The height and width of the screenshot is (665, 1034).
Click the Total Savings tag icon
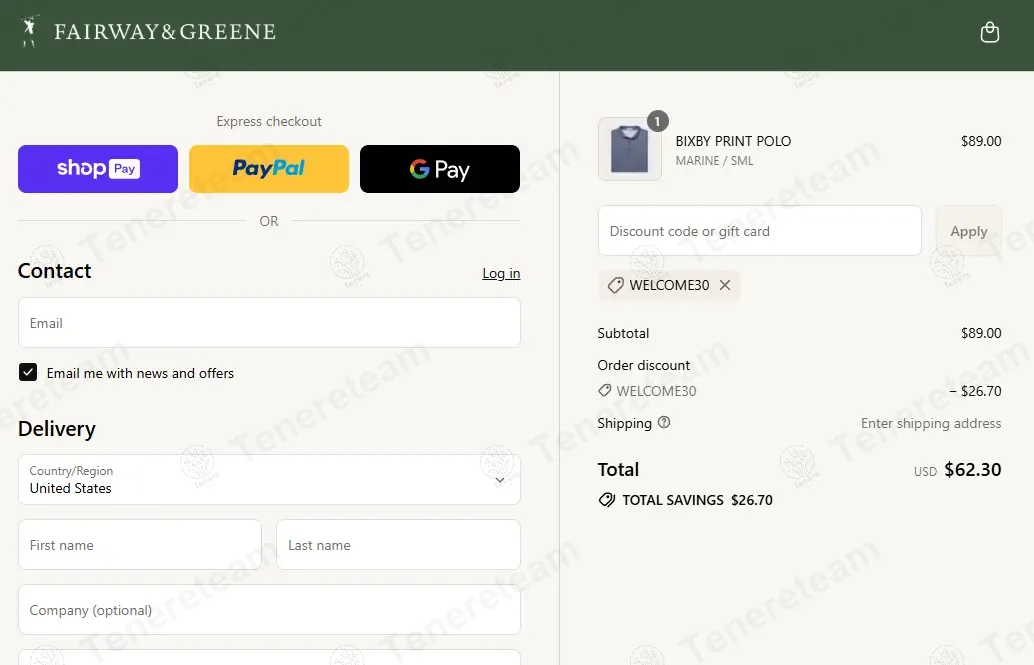click(606, 500)
